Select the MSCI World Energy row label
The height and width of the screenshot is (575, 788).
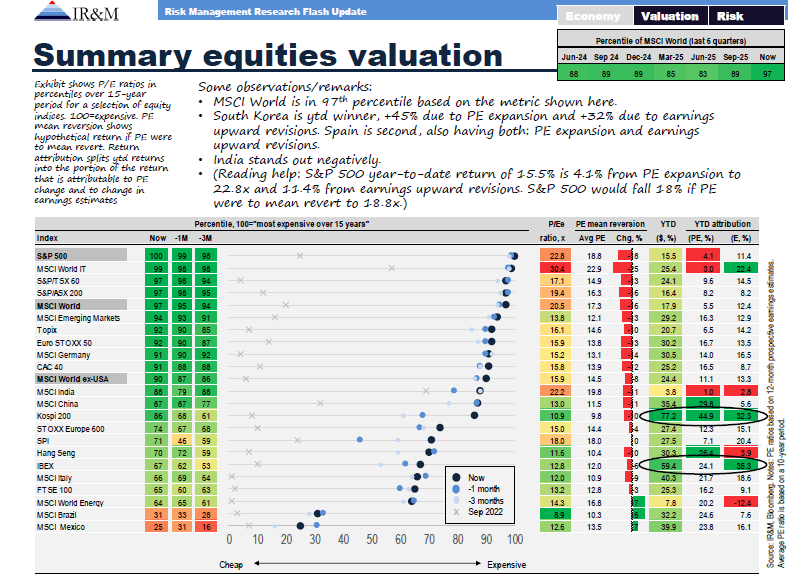tap(70, 503)
